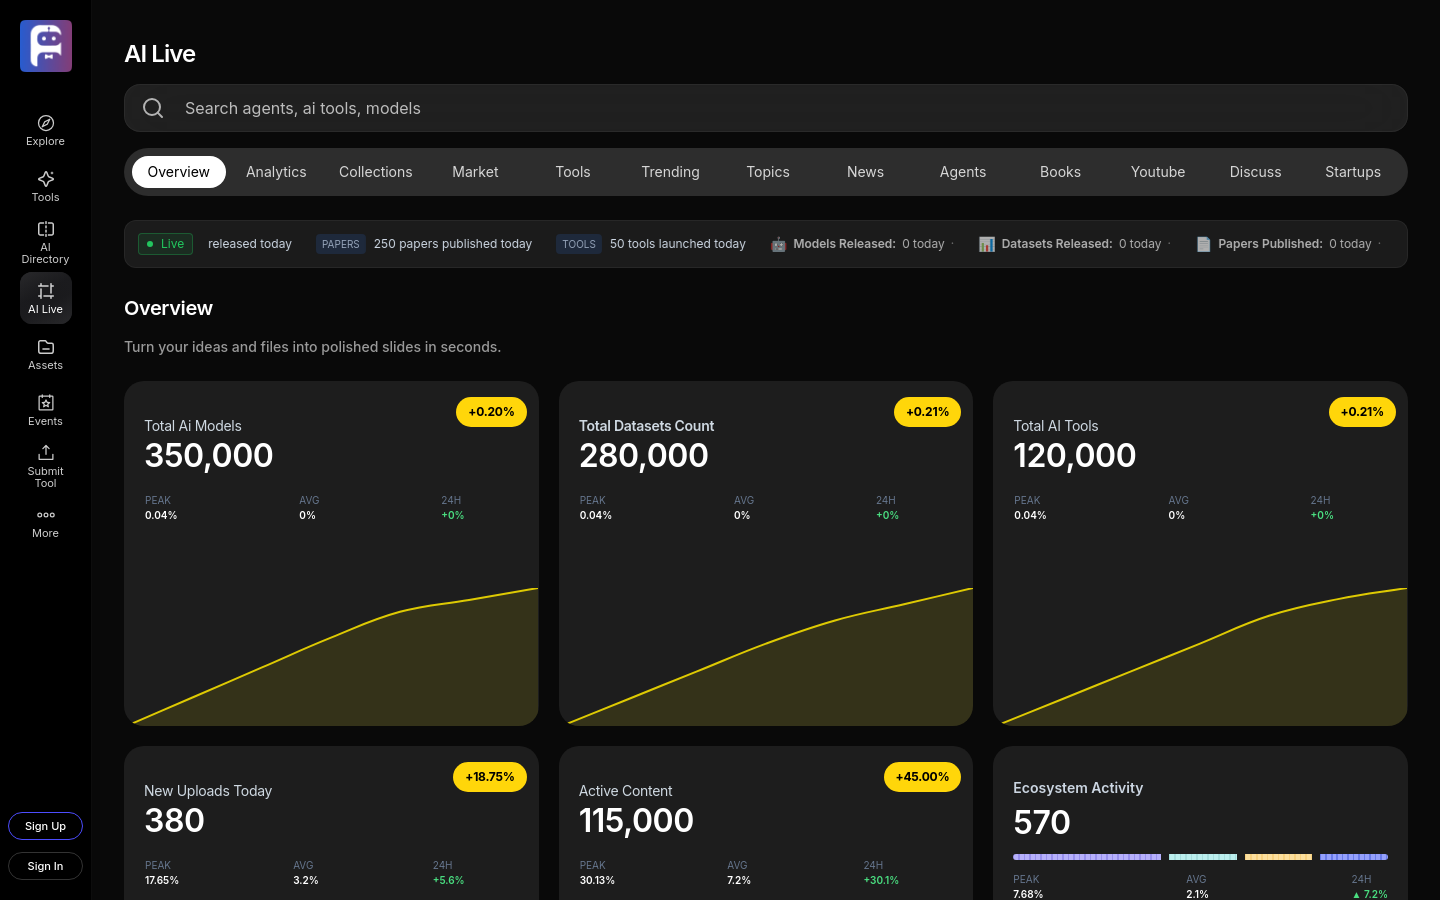Switch to the Analytics tab
Viewport: 1440px width, 900px height.
(x=276, y=172)
